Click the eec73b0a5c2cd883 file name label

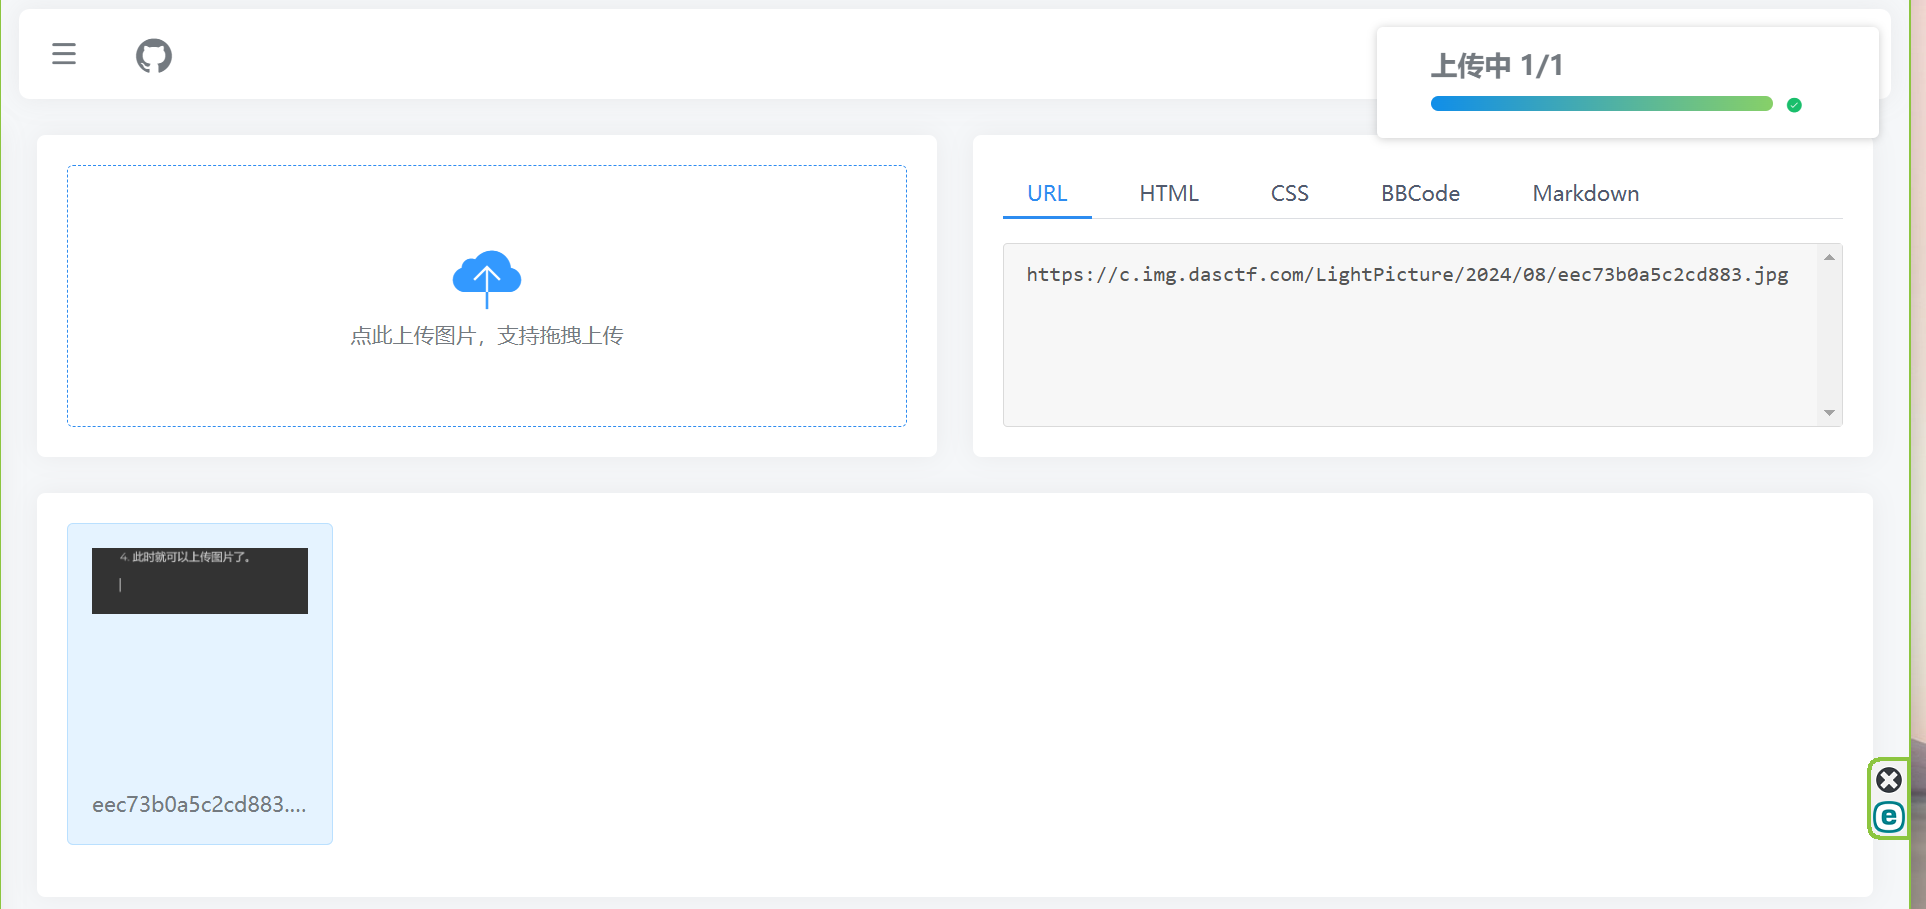point(199,805)
